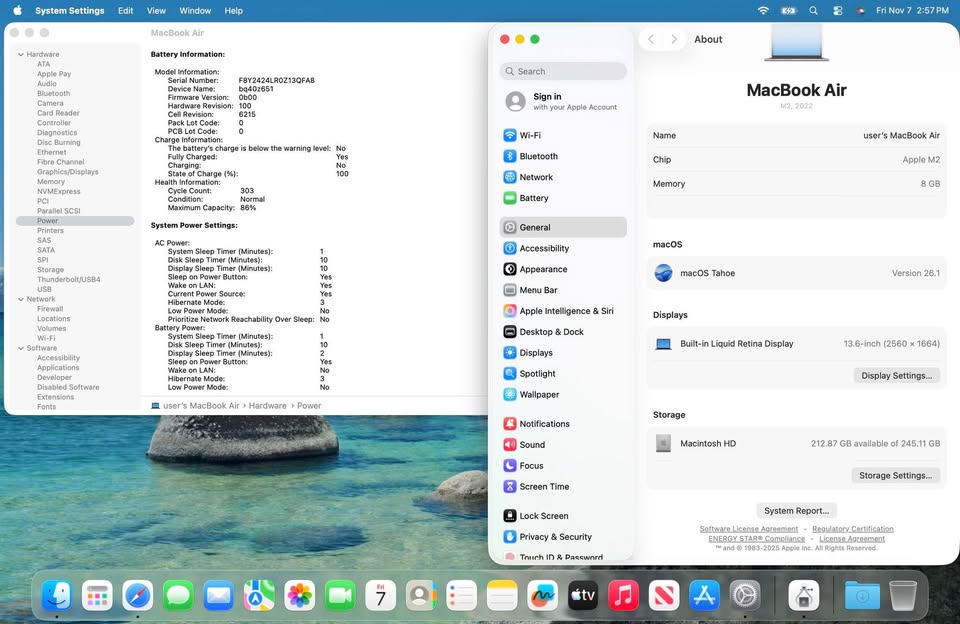Open the Music app from the Dock
This screenshot has width=960, height=624.
coord(624,595)
